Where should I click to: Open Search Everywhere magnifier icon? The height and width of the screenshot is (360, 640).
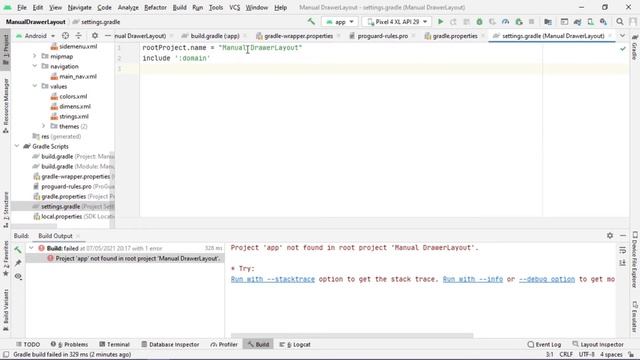pyautogui.click(x=620, y=22)
